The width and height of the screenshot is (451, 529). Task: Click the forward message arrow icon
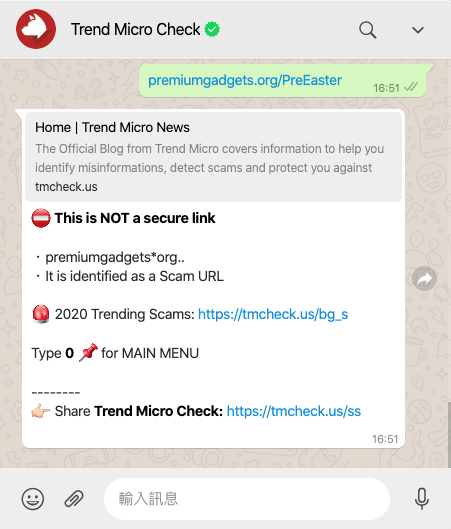tap(424, 279)
